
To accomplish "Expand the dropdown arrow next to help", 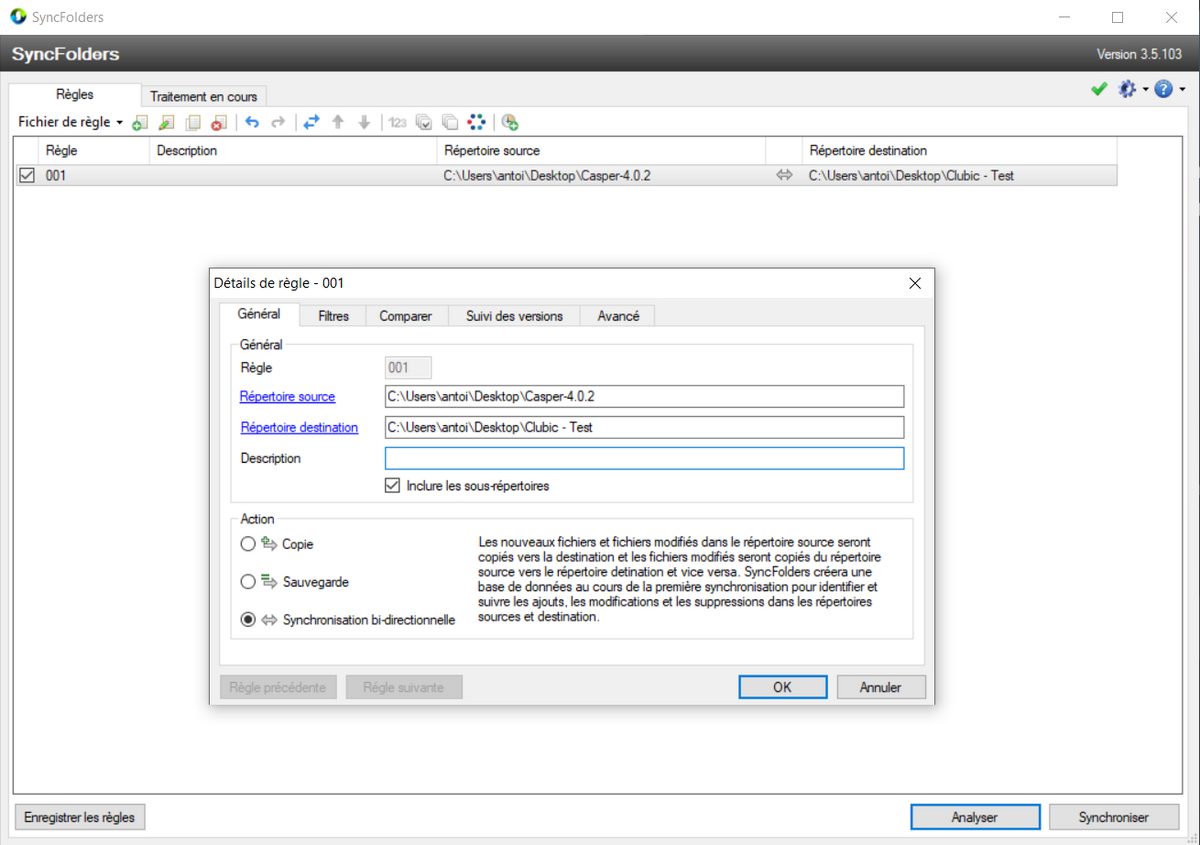I will click(1182, 90).
